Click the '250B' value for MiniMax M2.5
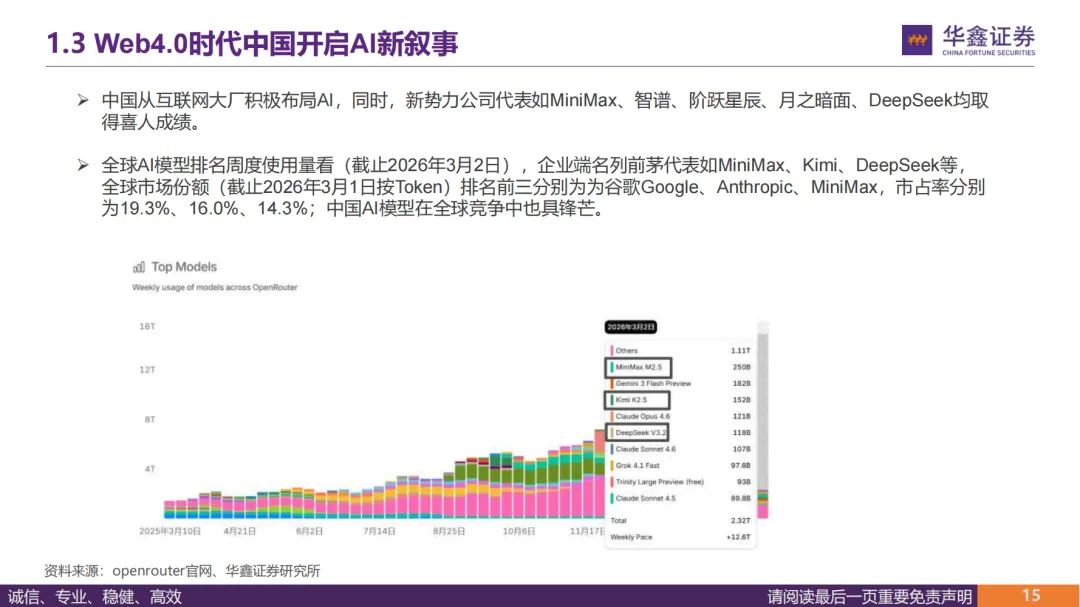This screenshot has height=607, width=1080. point(742,367)
